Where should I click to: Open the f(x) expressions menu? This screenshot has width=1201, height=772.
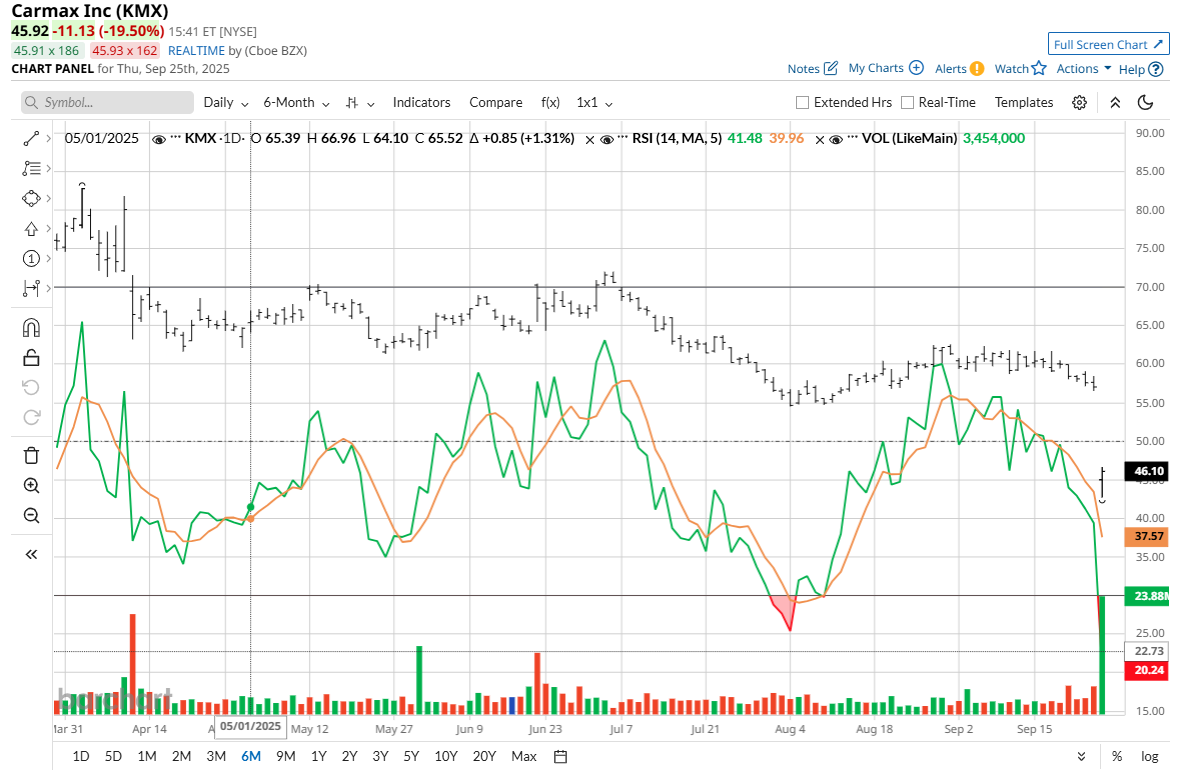550,102
